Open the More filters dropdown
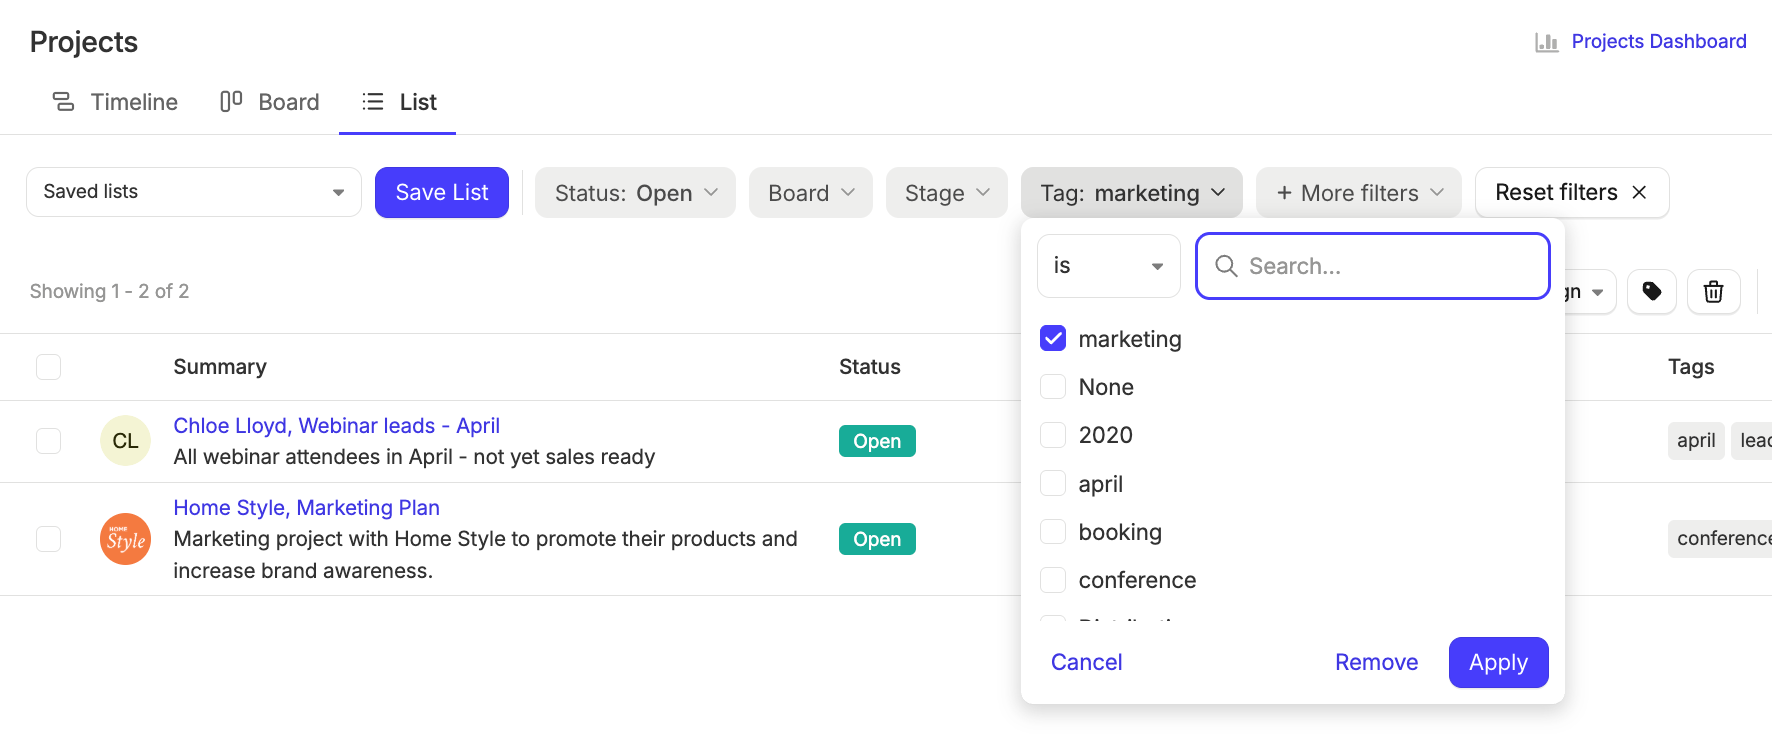Screen dimensions: 1772x742 click(x=1359, y=193)
